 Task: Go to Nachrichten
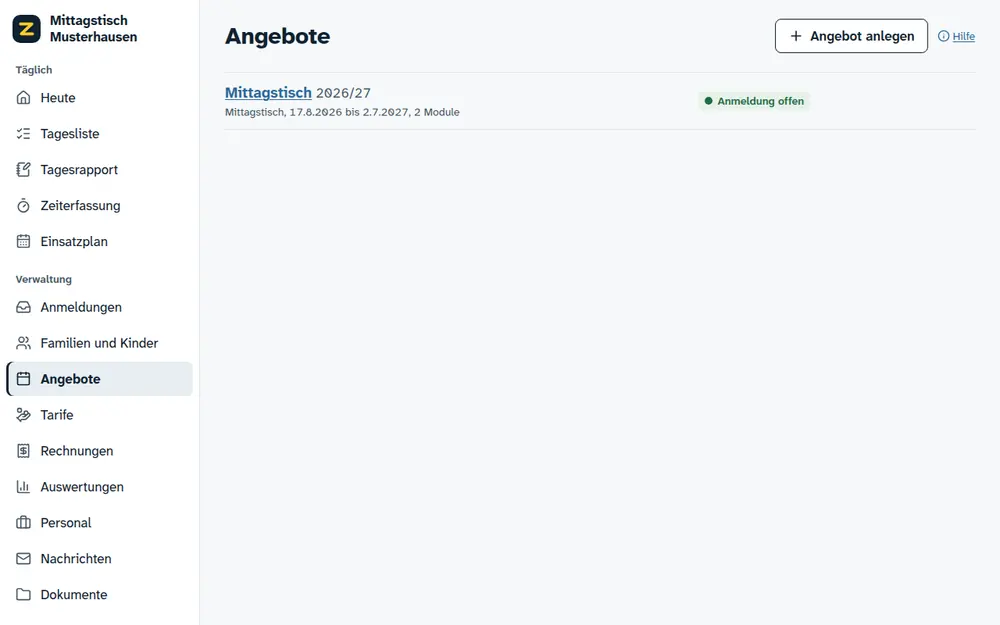pos(99,559)
